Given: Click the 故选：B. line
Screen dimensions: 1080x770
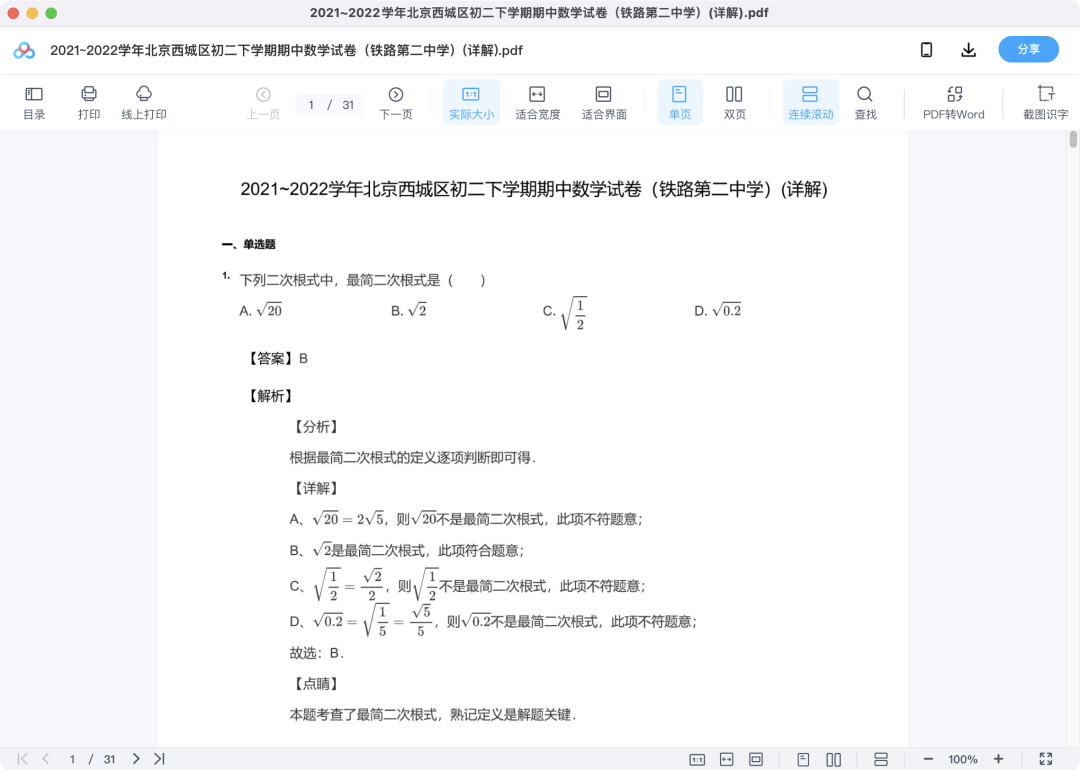Looking at the screenshot, I should 316,653.
